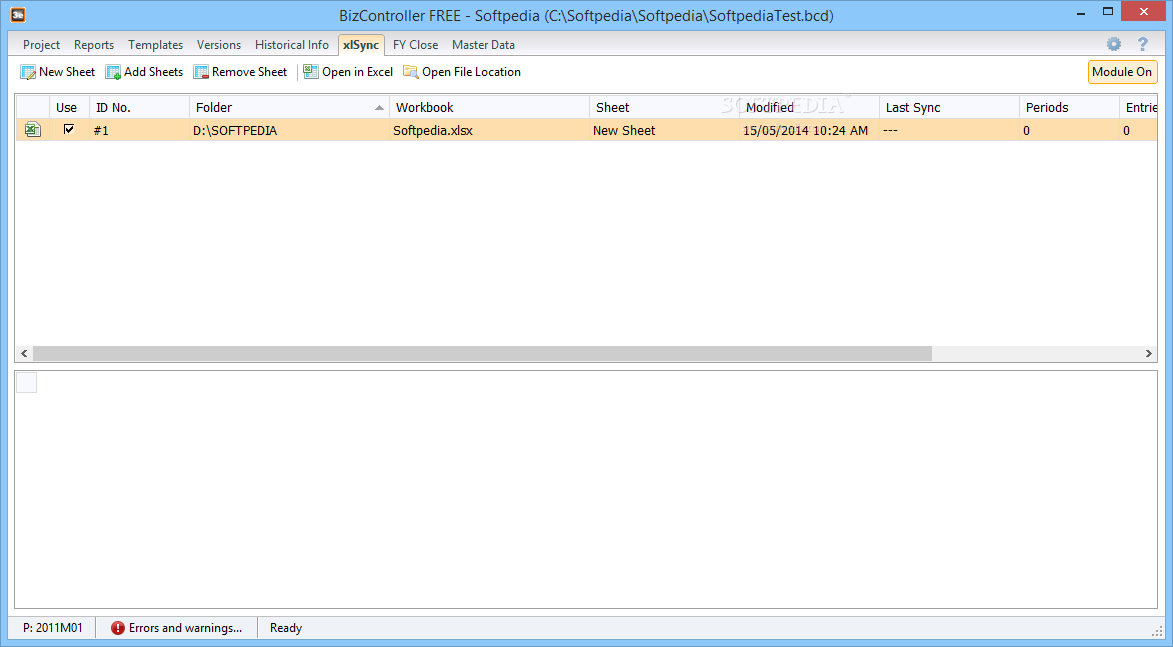This screenshot has width=1173, height=647.
Task: Click the red error icon in status bar
Action: (x=117, y=628)
